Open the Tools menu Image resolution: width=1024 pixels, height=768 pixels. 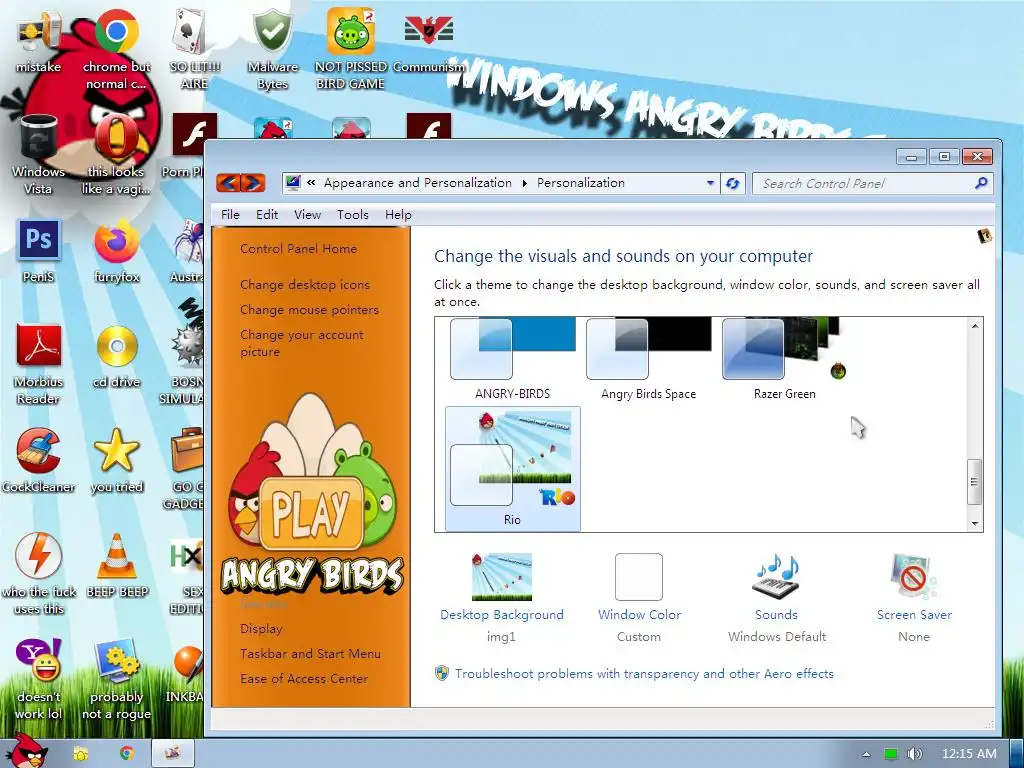[353, 215]
